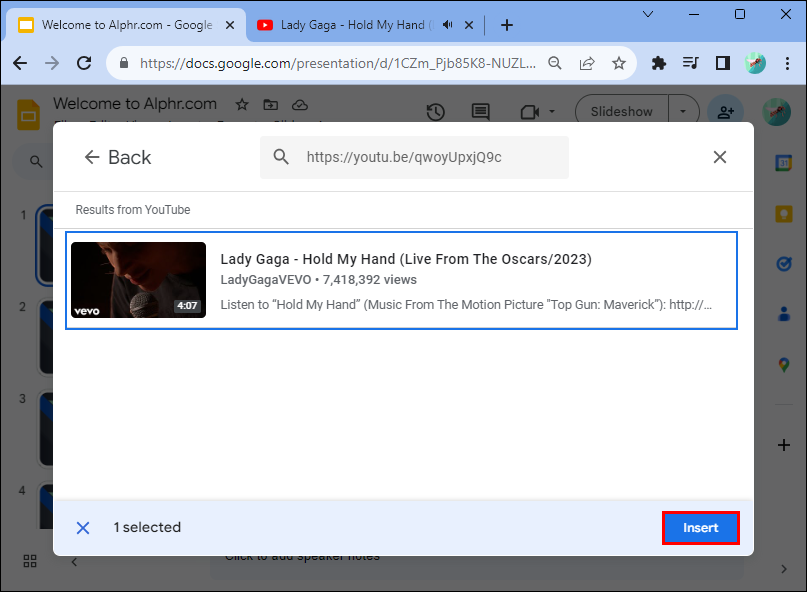Screen dimensions: 807x592
Task: Close the insert video dialog
Action: click(x=720, y=157)
